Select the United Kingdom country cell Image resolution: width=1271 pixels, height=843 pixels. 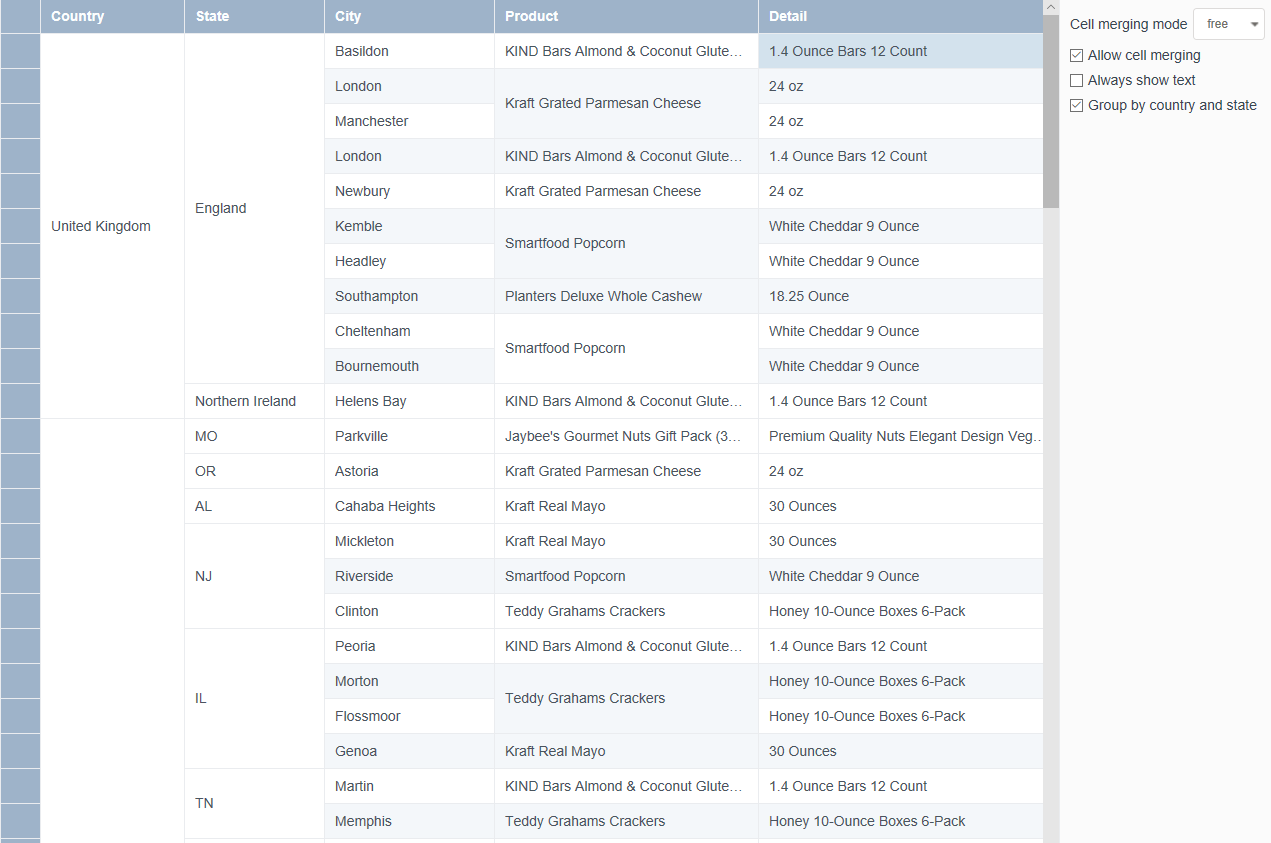112,226
